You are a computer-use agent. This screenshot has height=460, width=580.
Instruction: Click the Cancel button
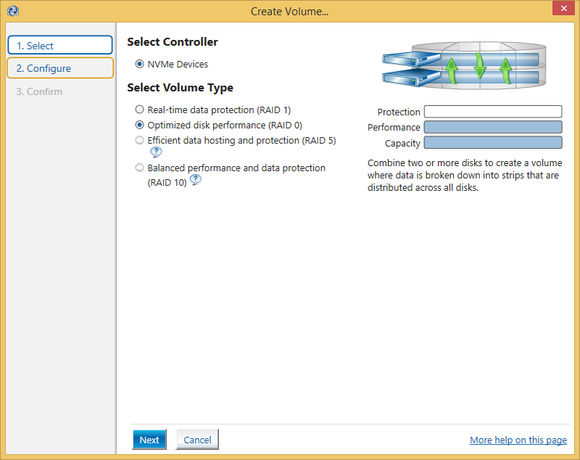pos(197,440)
